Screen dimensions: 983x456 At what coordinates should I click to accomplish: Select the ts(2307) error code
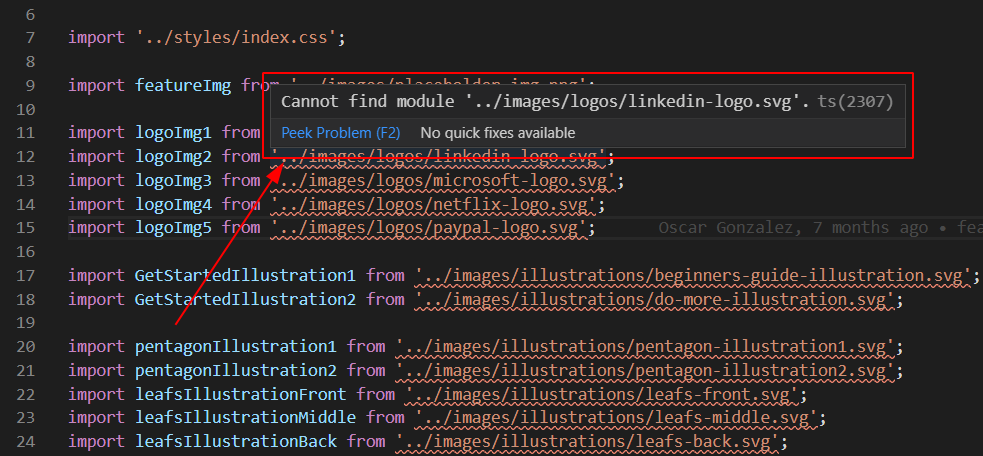(x=856, y=102)
